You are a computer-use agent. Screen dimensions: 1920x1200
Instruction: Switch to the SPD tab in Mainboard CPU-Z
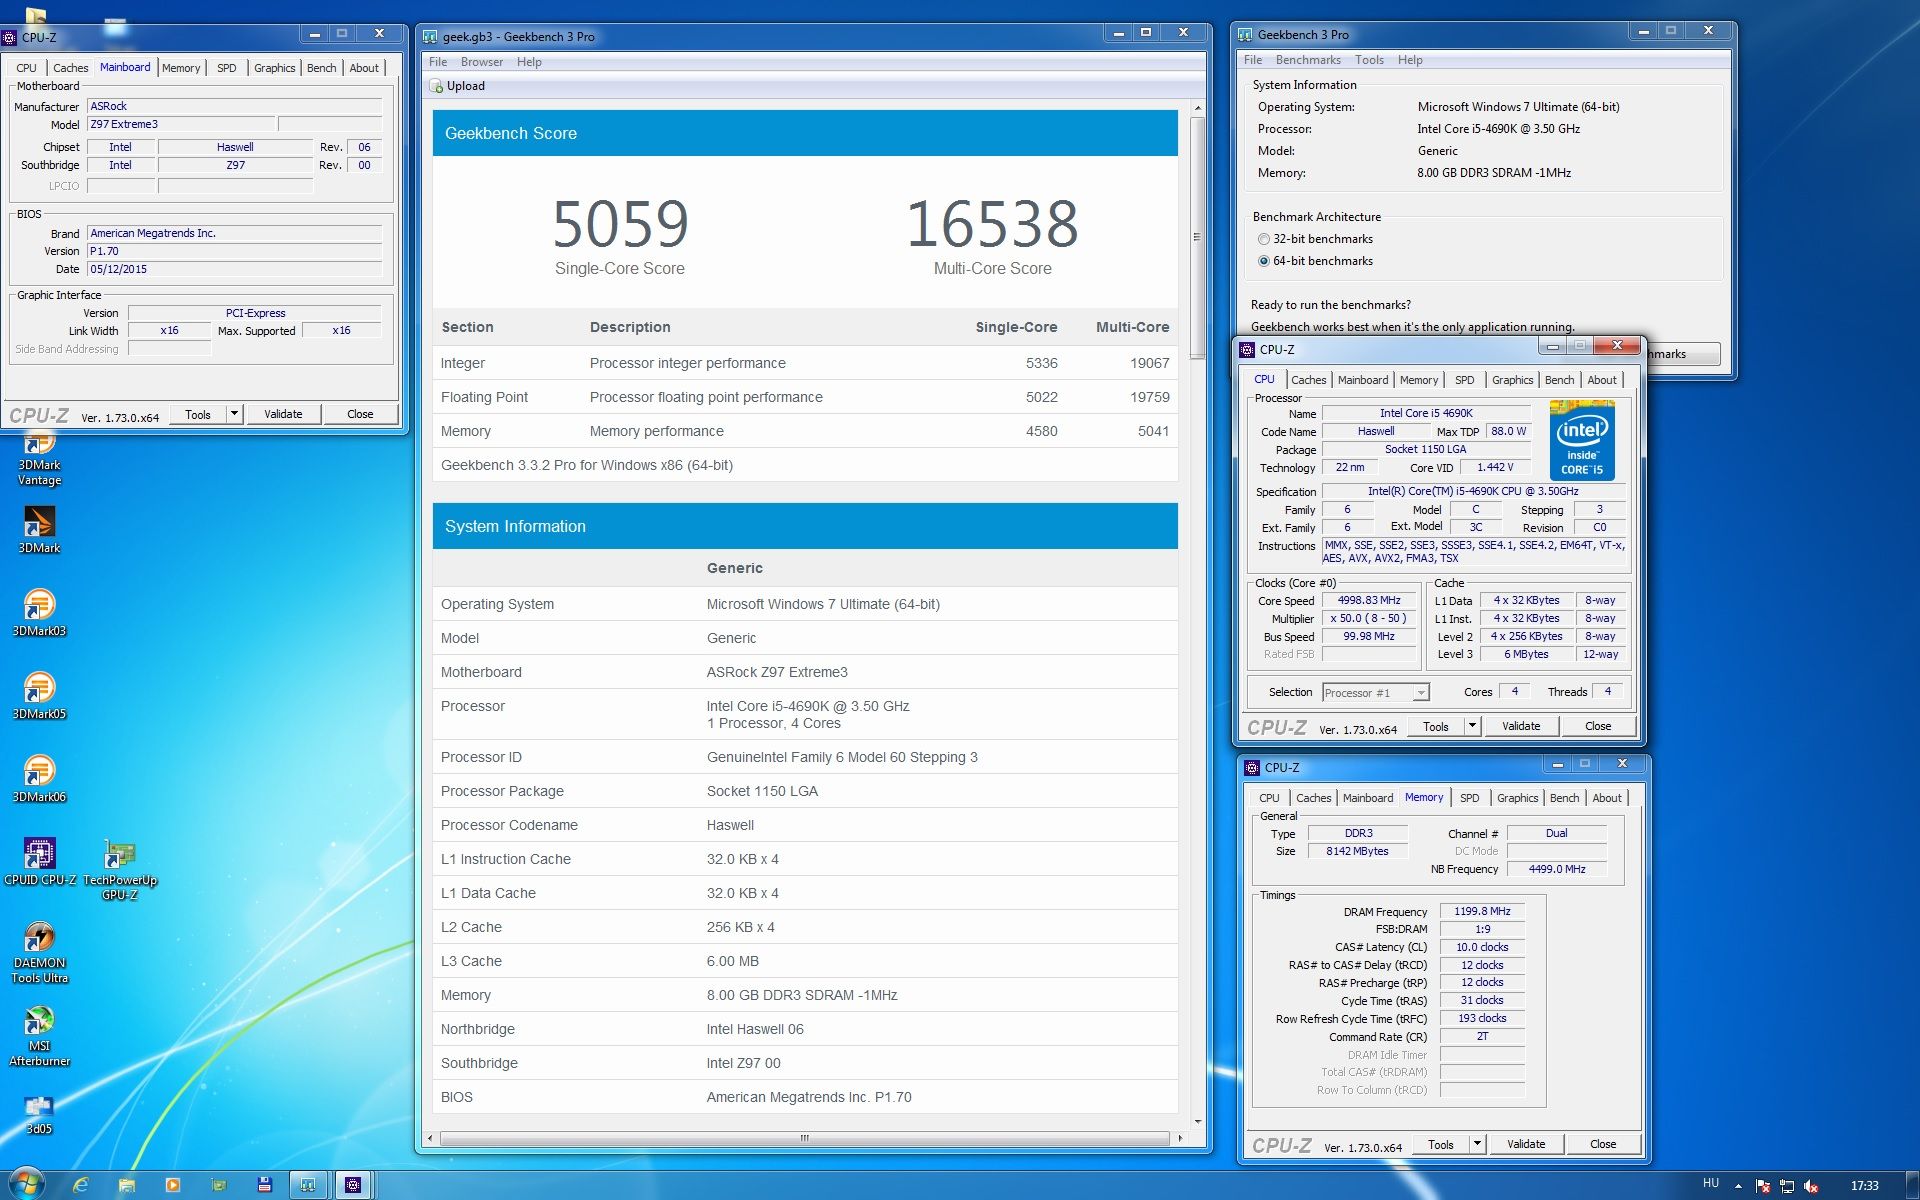click(227, 68)
